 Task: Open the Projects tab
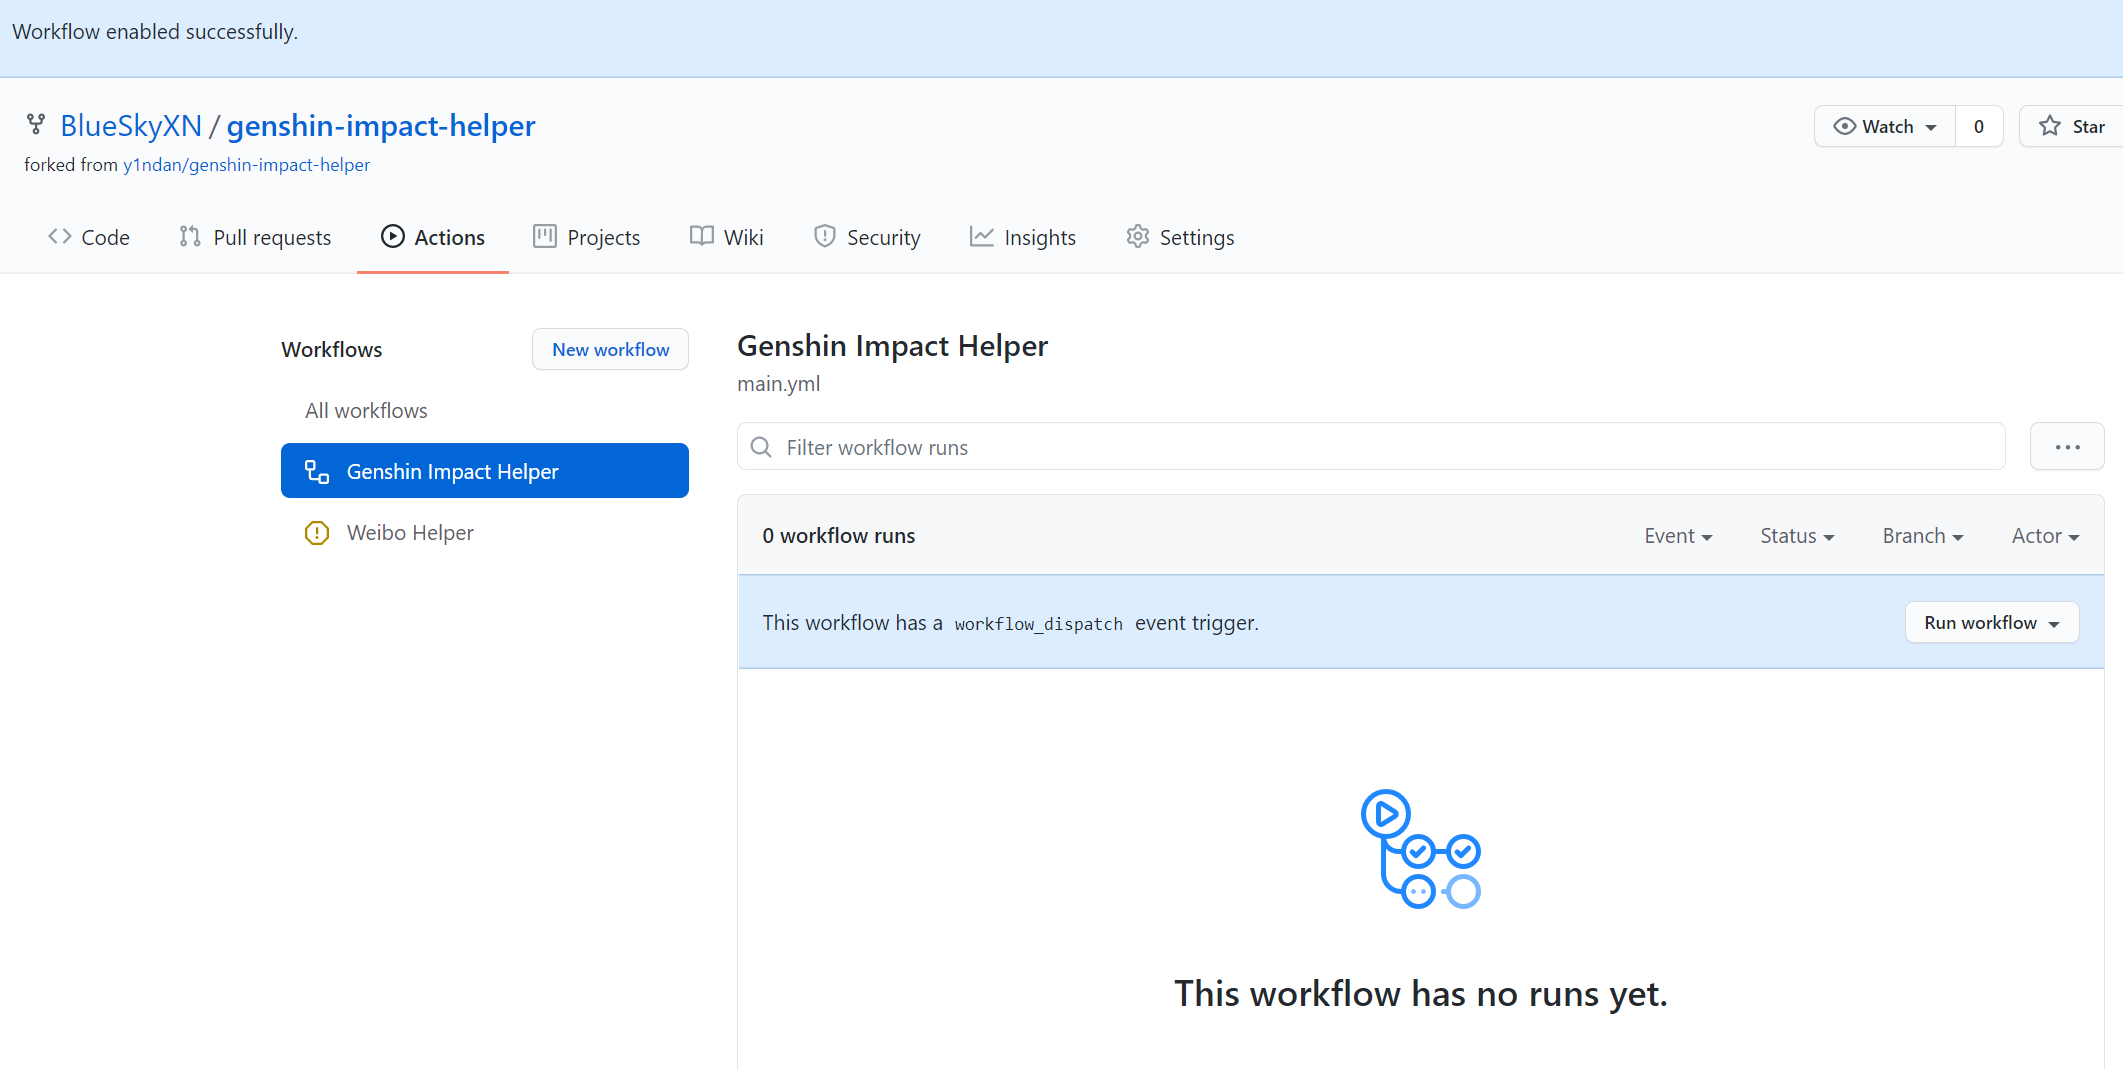pyautogui.click(x=587, y=237)
